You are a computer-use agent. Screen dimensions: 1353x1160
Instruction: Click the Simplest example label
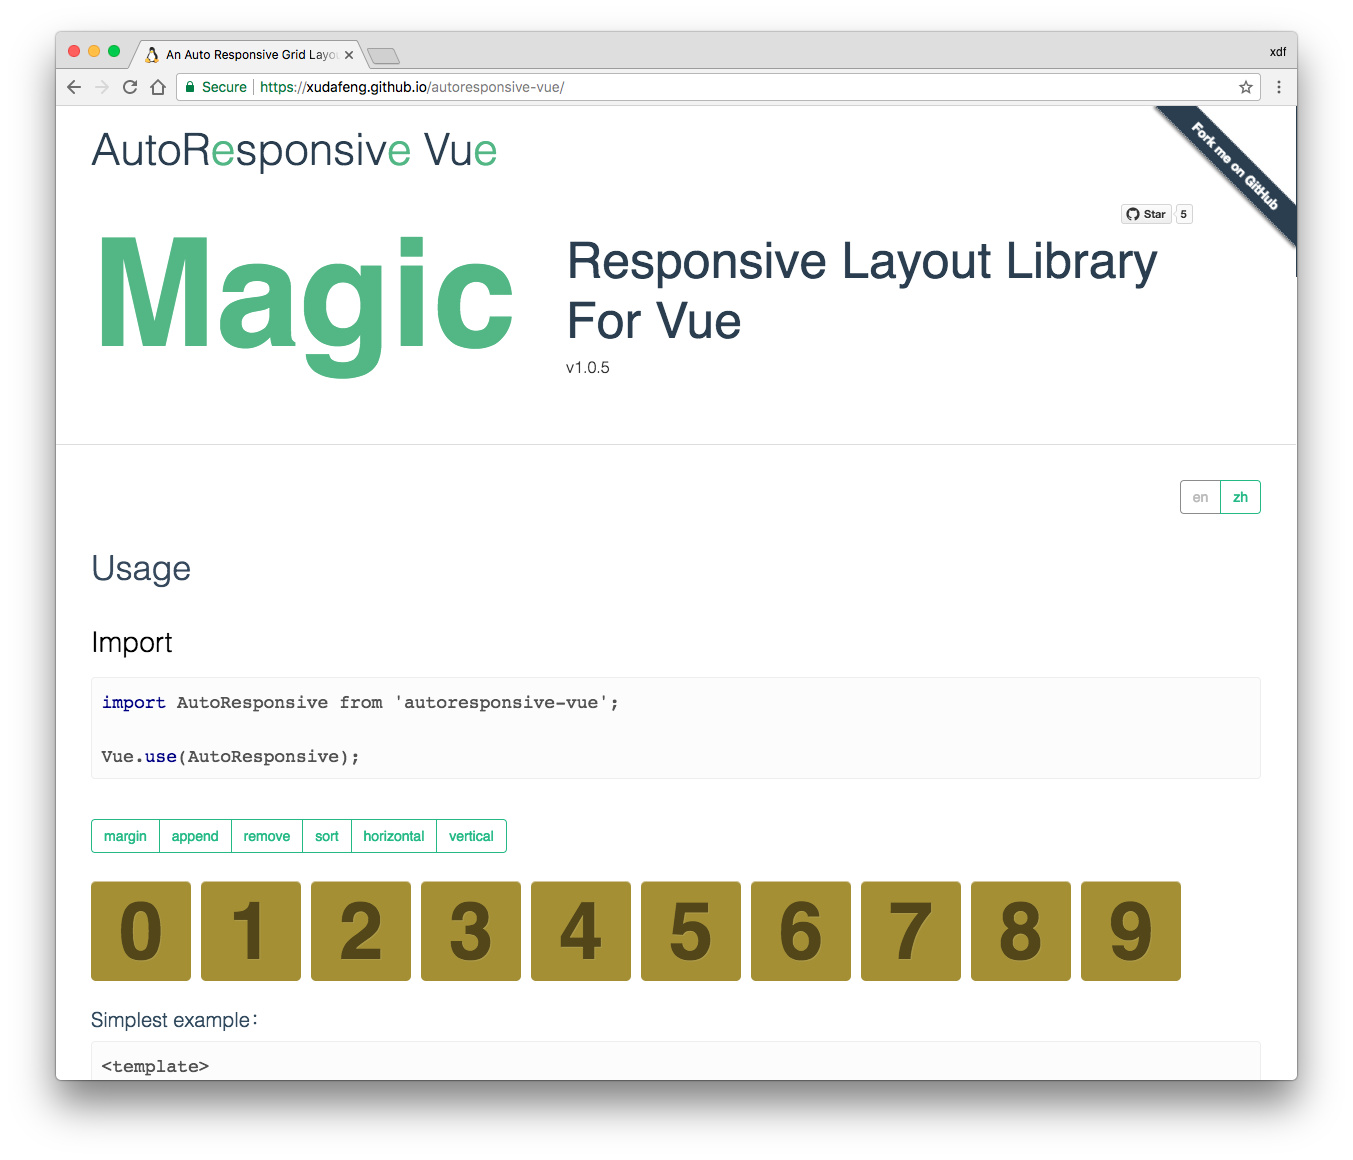click(x=174, y=1020)
